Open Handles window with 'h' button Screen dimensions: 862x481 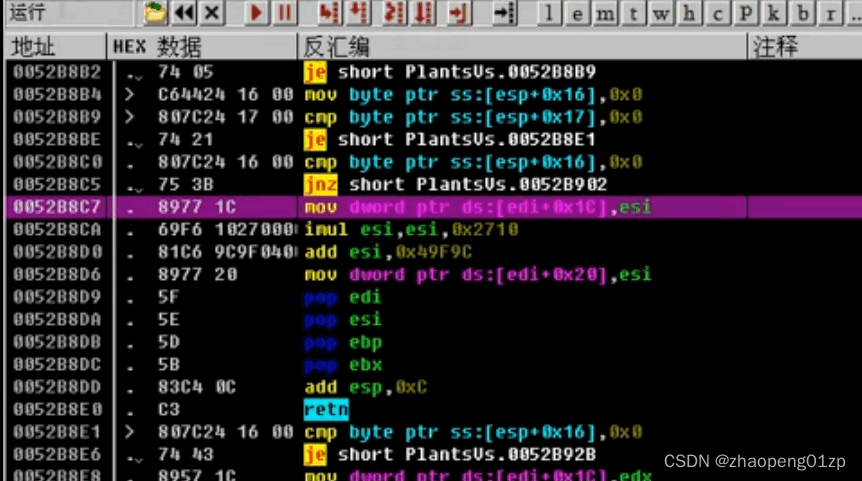pos(689,13)
